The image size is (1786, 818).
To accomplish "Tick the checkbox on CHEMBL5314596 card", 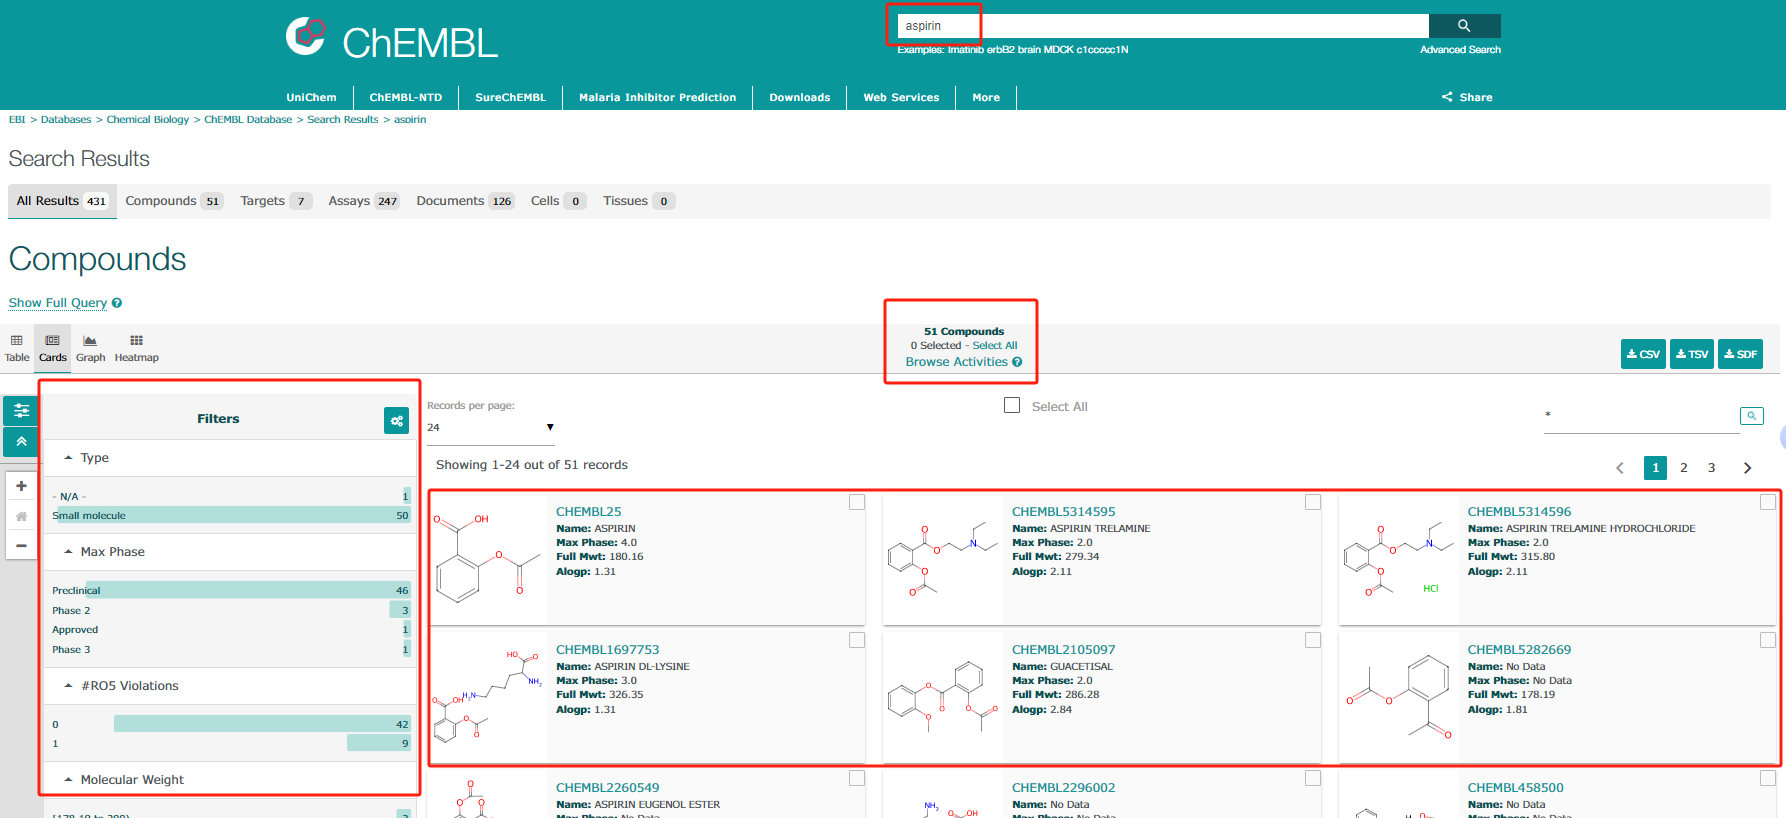I will pos(1768,502).
